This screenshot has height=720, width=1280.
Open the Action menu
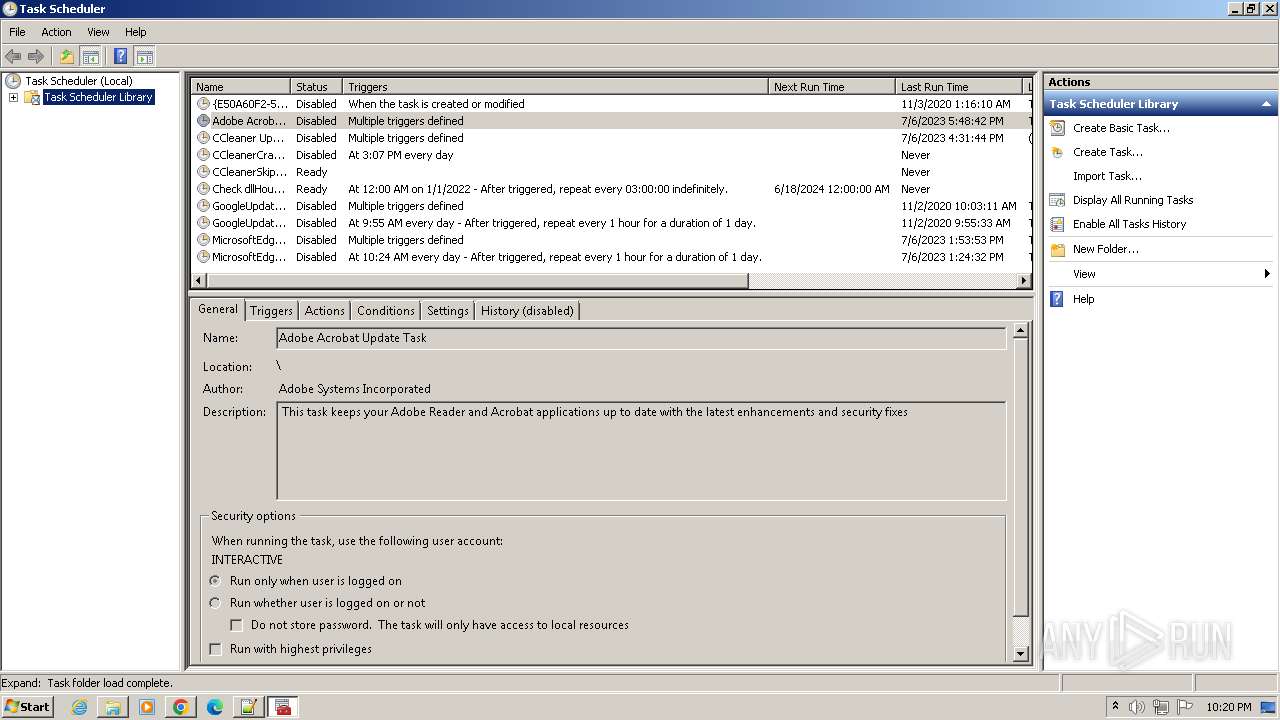click(x=56, y=32)
